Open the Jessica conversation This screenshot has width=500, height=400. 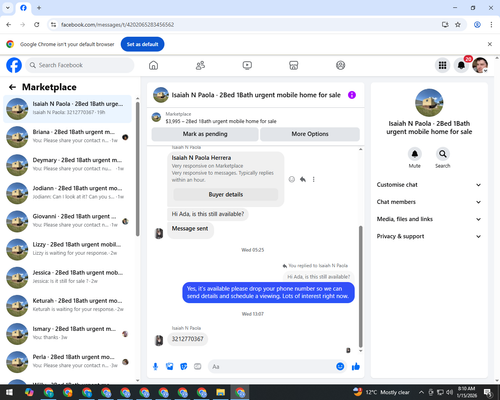[67, 278]
